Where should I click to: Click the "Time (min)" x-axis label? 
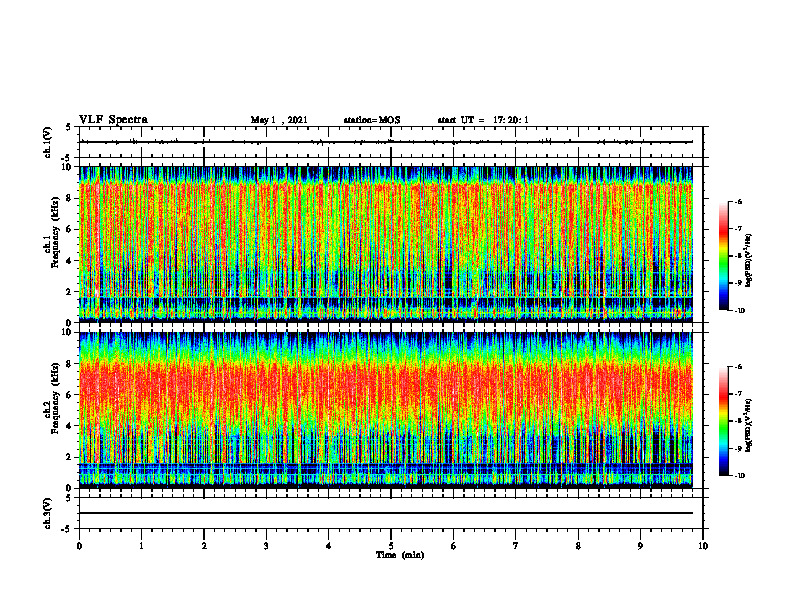click(400, 555)
